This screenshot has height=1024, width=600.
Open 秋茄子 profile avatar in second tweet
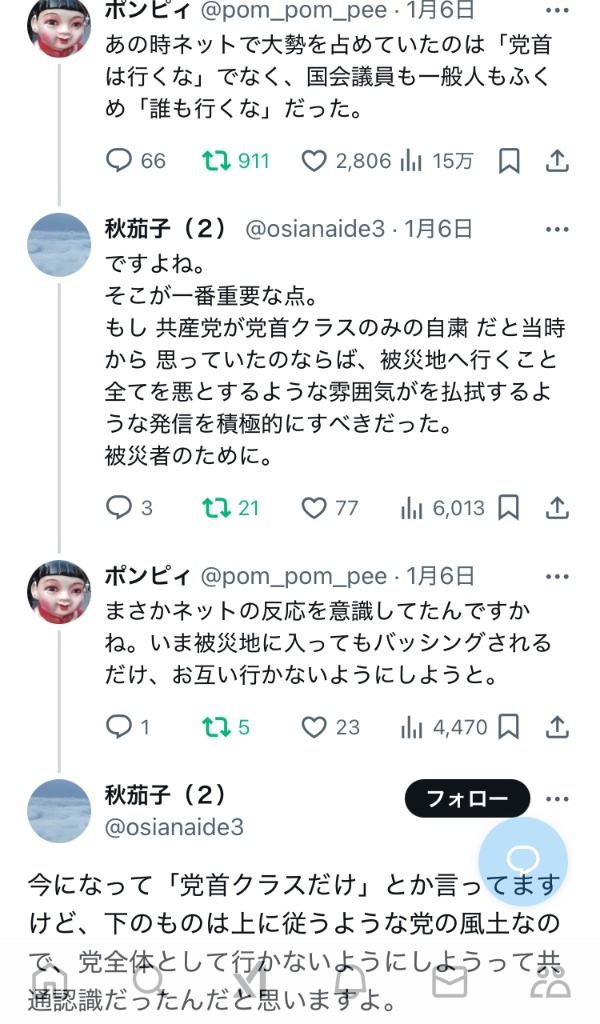[59, 246]
